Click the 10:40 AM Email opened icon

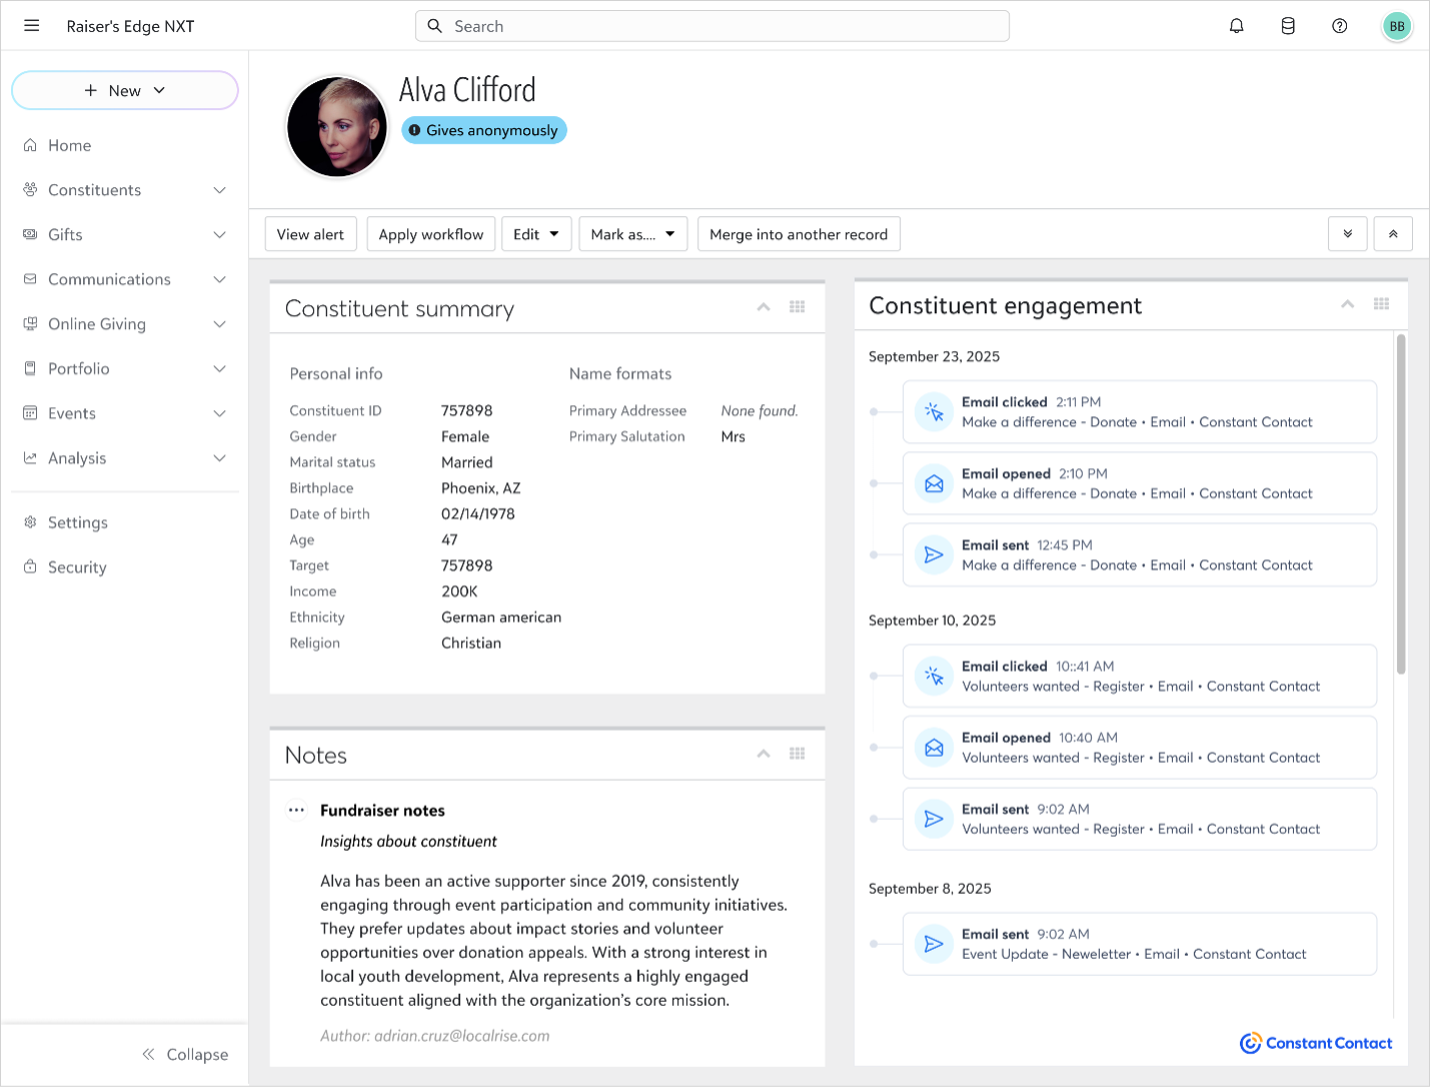(934, 748)
